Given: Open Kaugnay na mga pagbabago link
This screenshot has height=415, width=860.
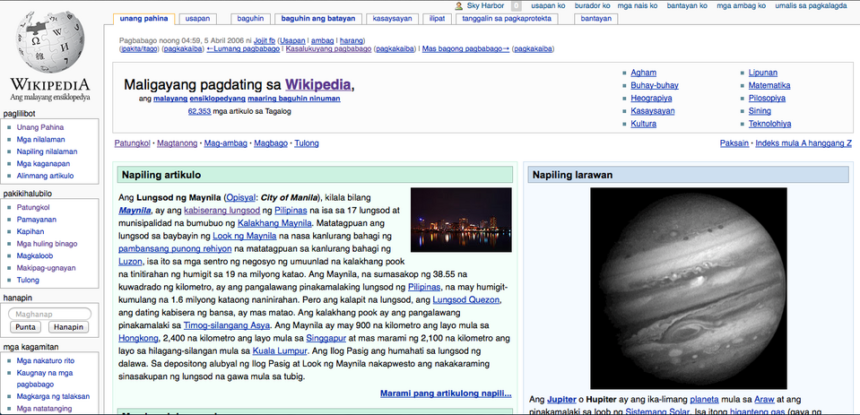Looking at the screenshot, I should coord(44,378).
